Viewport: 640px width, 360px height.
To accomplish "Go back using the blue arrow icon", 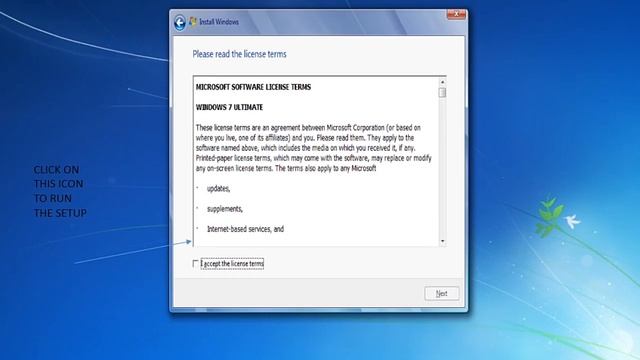I will 180,23.
